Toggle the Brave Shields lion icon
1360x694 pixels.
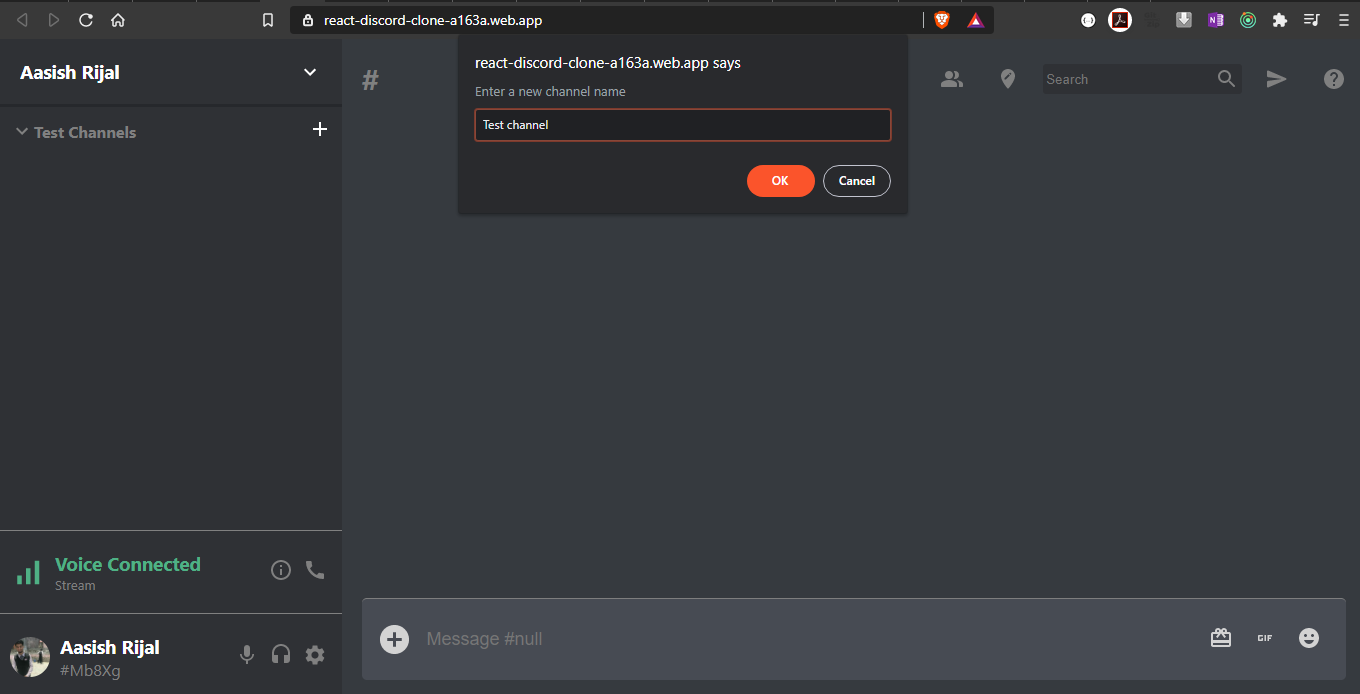(x=942, y=20)
